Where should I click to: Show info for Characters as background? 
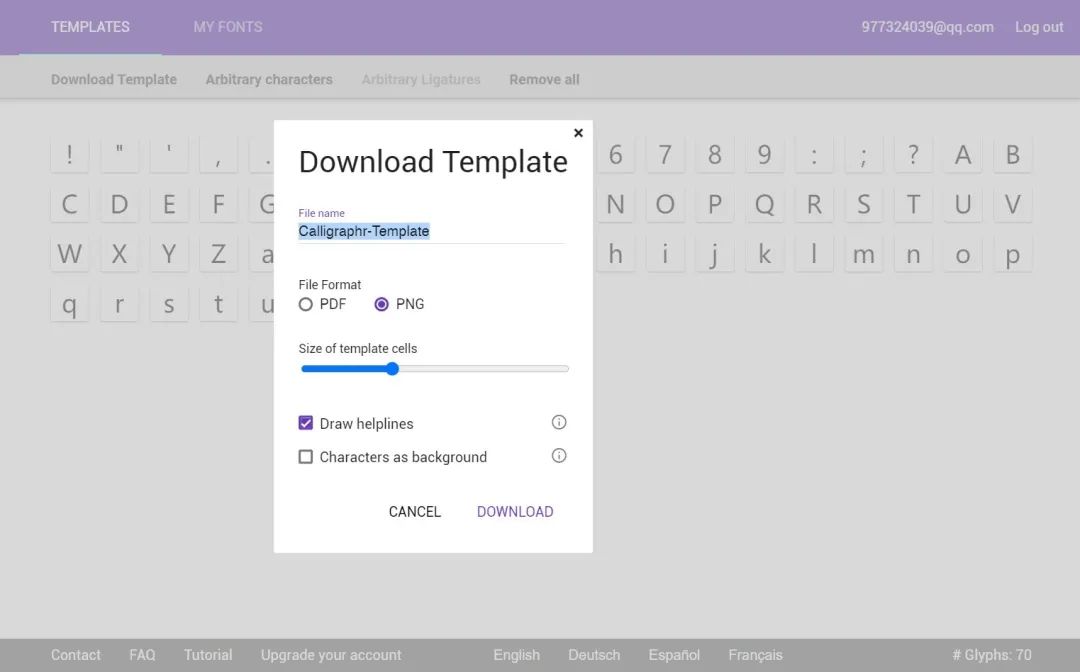pyautogui.click(x=559, y=455)
